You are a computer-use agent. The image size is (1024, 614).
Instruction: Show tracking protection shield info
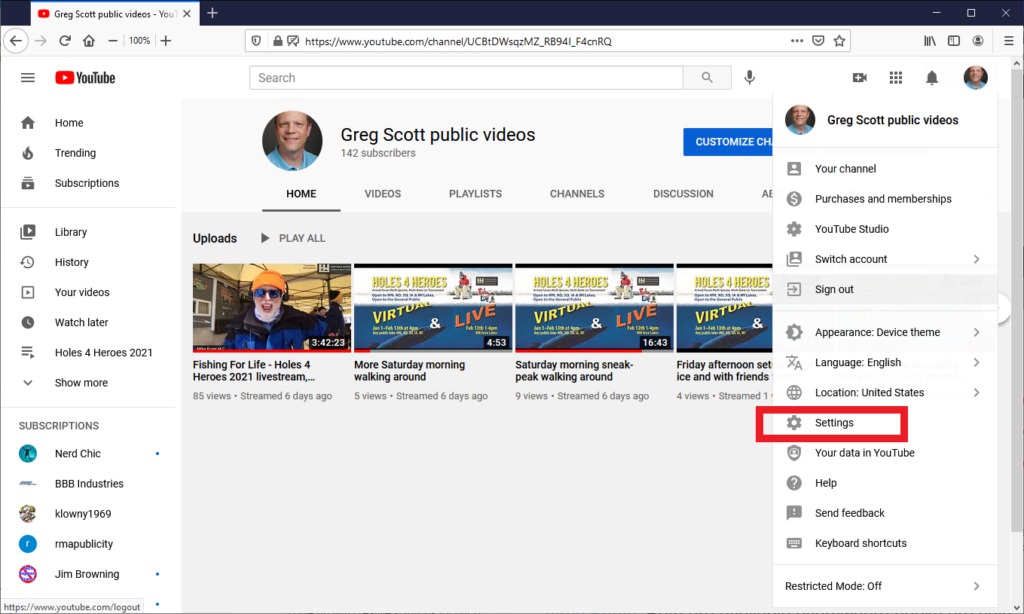pos(256,41)
